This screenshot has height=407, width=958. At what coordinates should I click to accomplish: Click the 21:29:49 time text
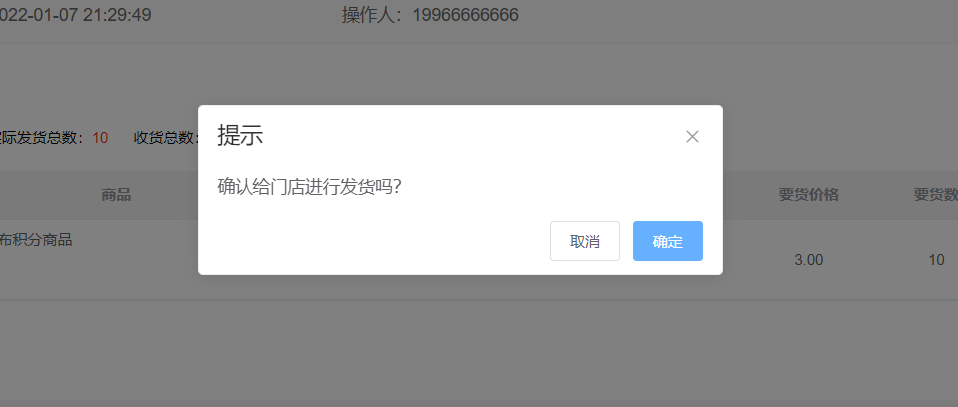[x=117, y=15]
